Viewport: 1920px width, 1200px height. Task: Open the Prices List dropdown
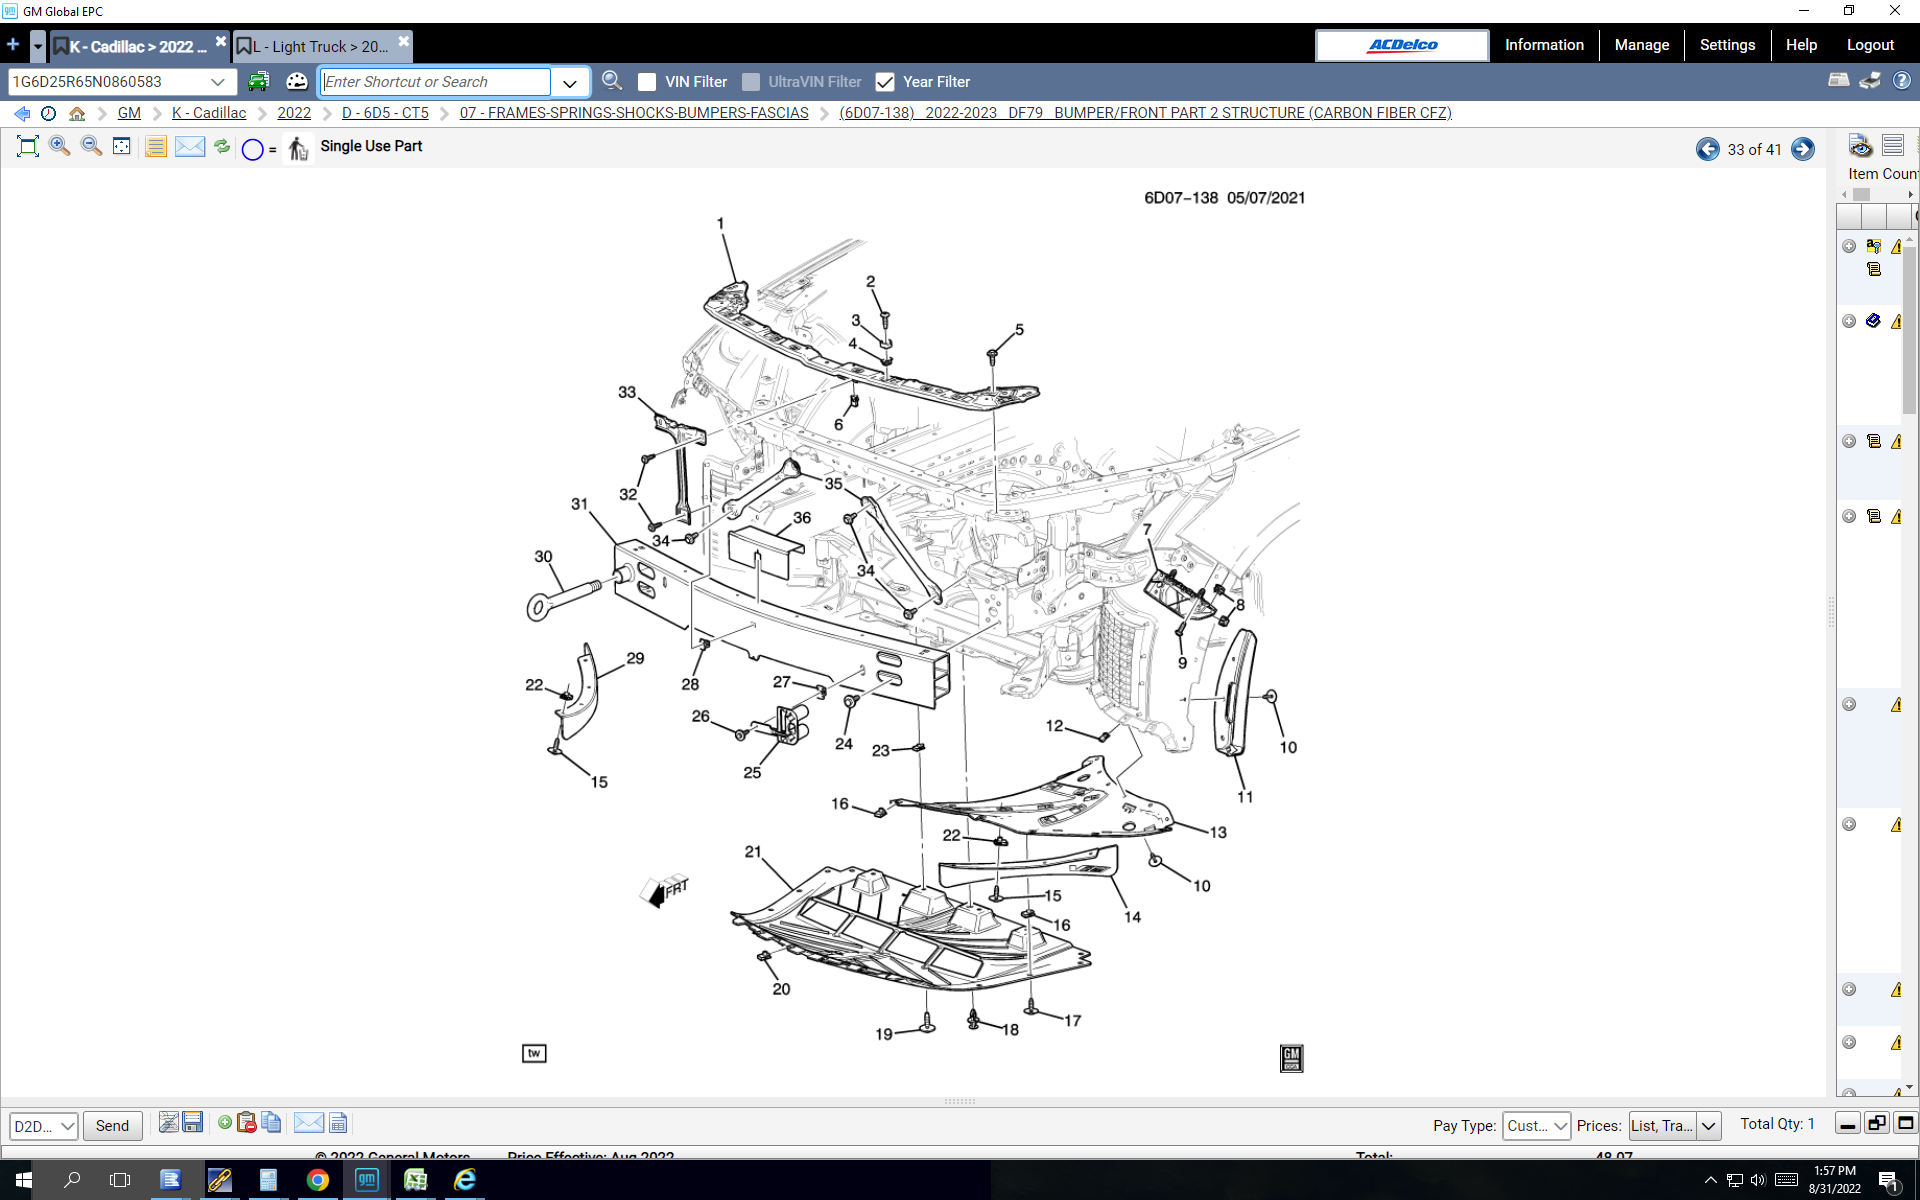[x=1709, y=1125]
